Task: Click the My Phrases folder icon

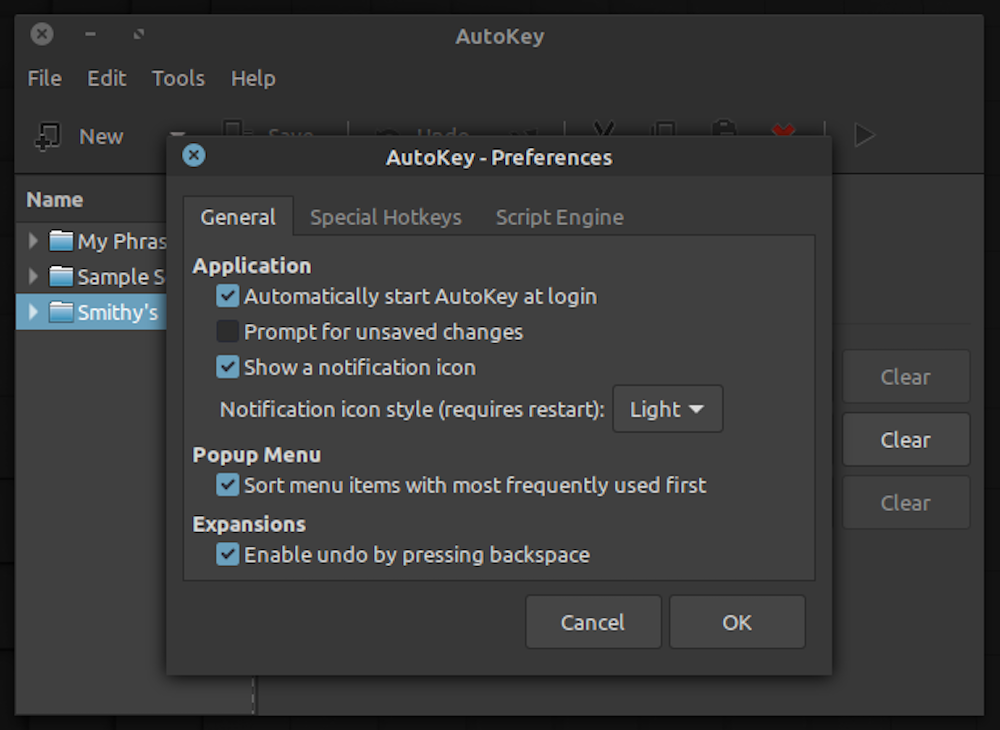Action: click(x=62, y=241)
